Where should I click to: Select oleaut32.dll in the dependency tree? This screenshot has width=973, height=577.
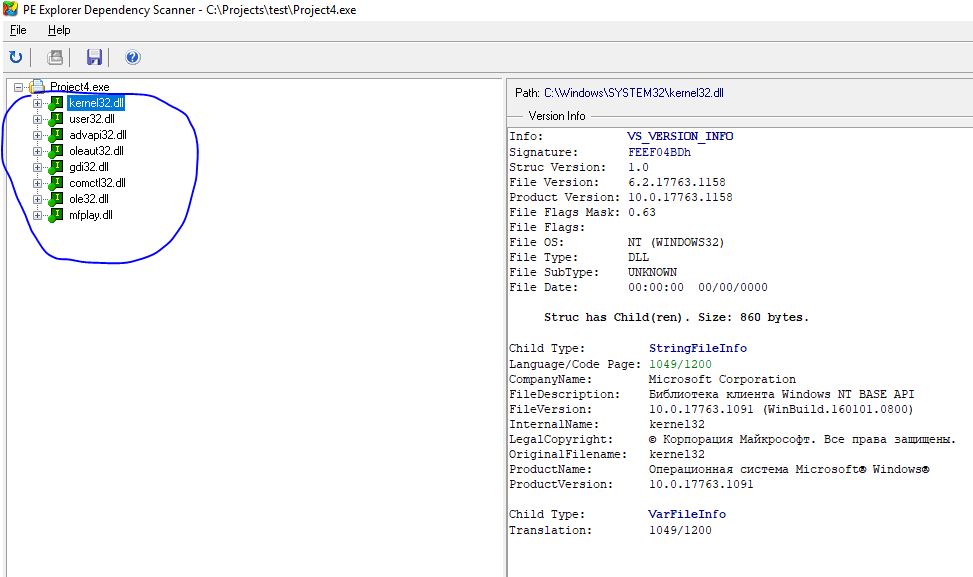pyautogui.click(x=96, y=151)
